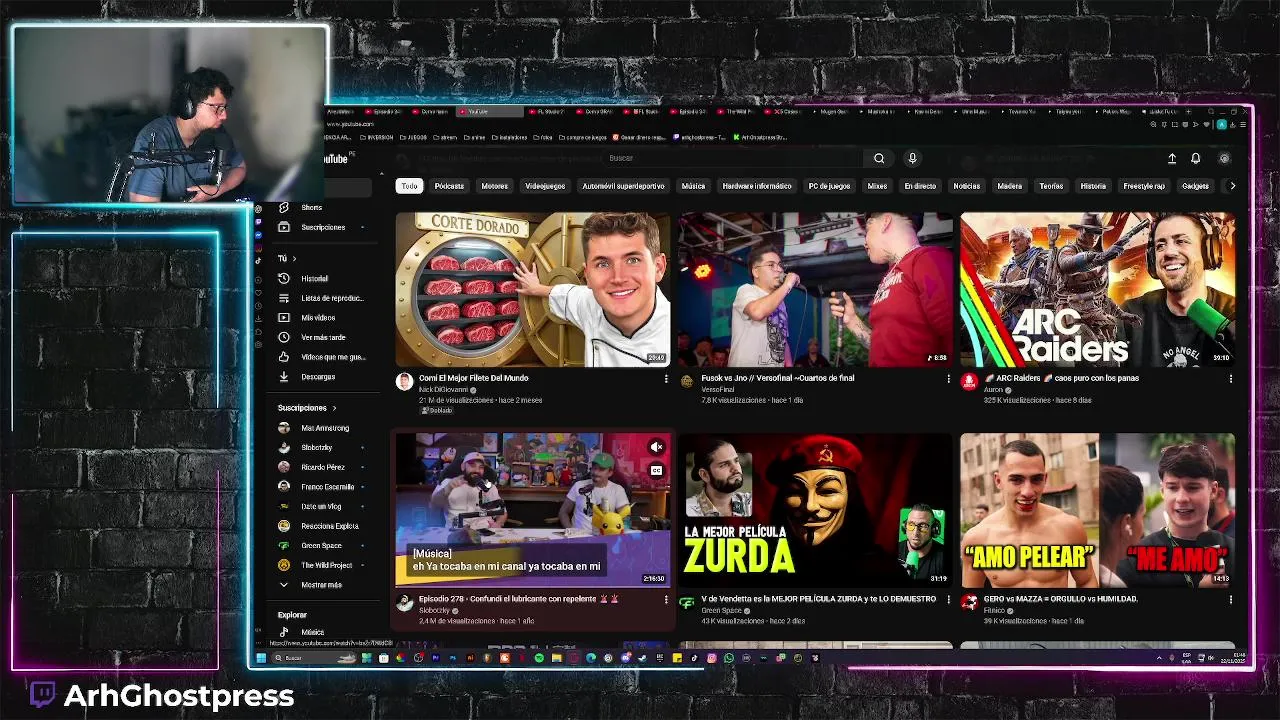The height and width of the screenshot is (720, 1280).
Task: Open NickDiGiovanni channel avatar under video
Action: pos(404,381)
